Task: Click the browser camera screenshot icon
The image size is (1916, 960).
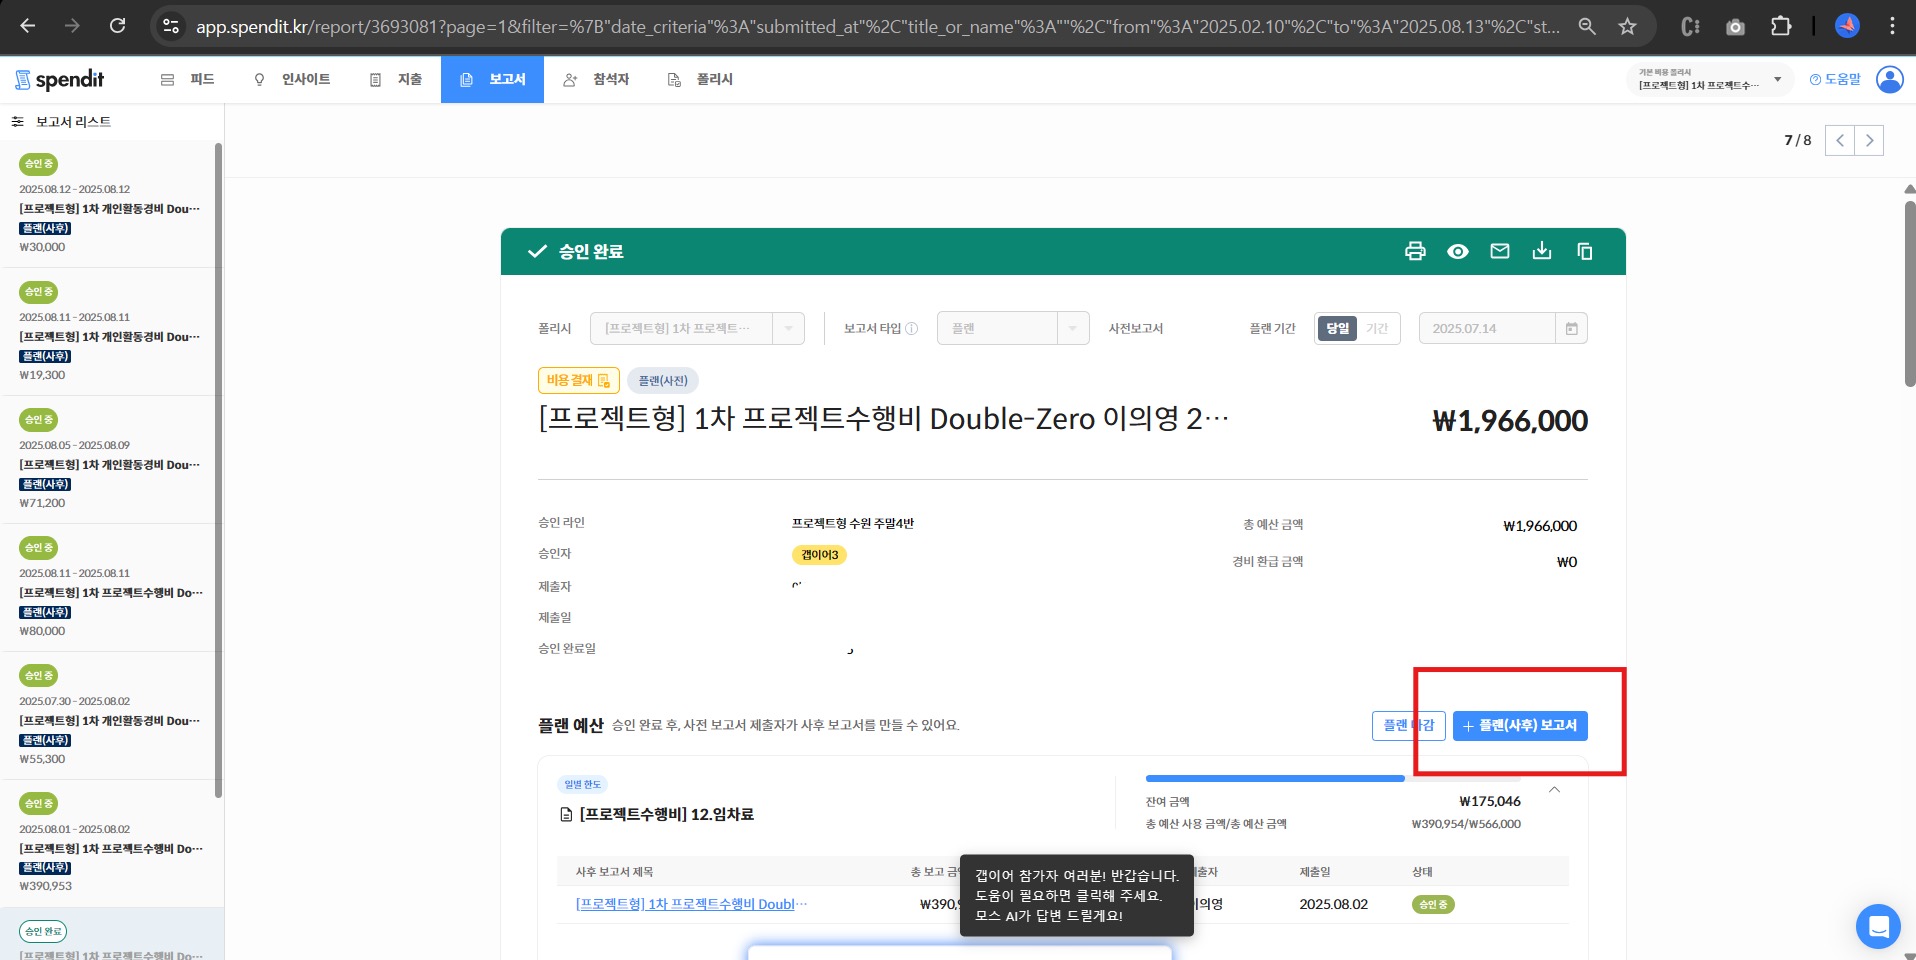Action: point(1736,26)
